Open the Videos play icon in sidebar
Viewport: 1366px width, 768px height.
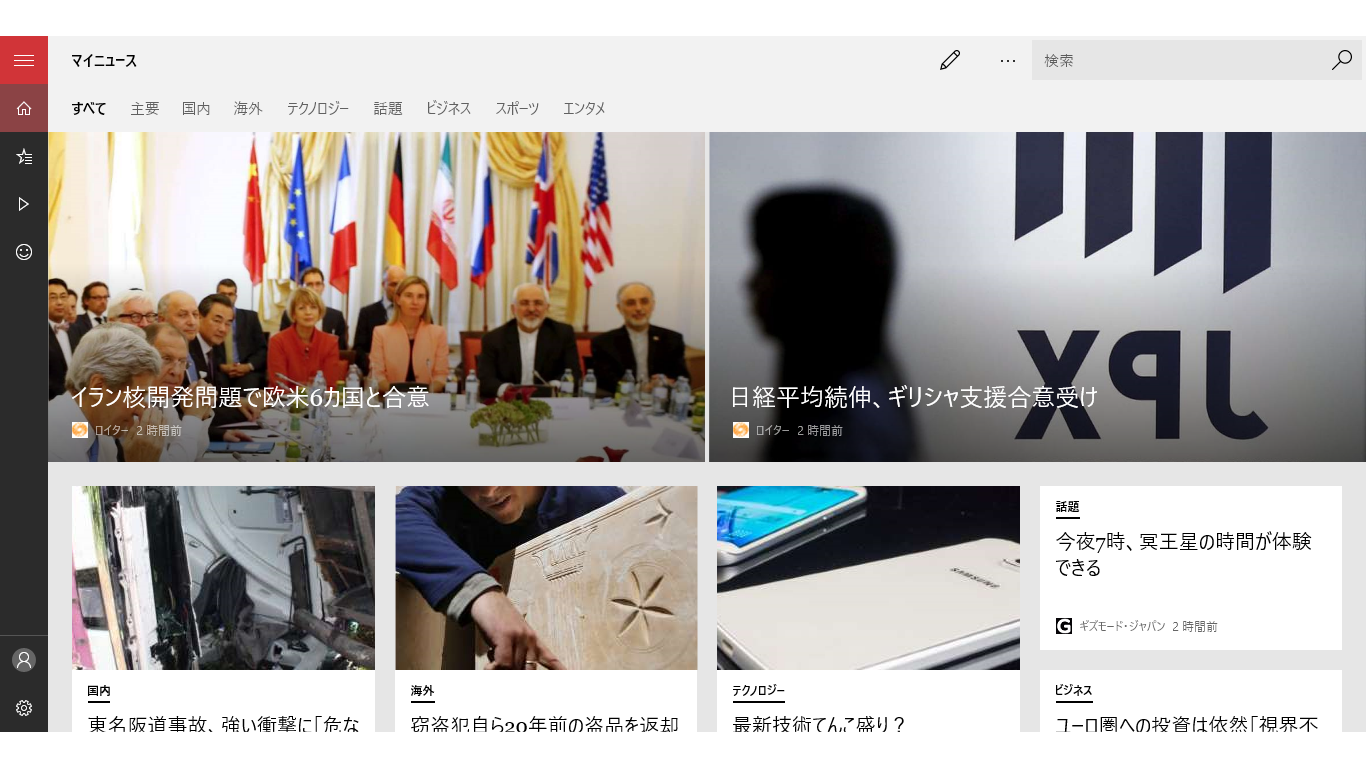(24, 204)
